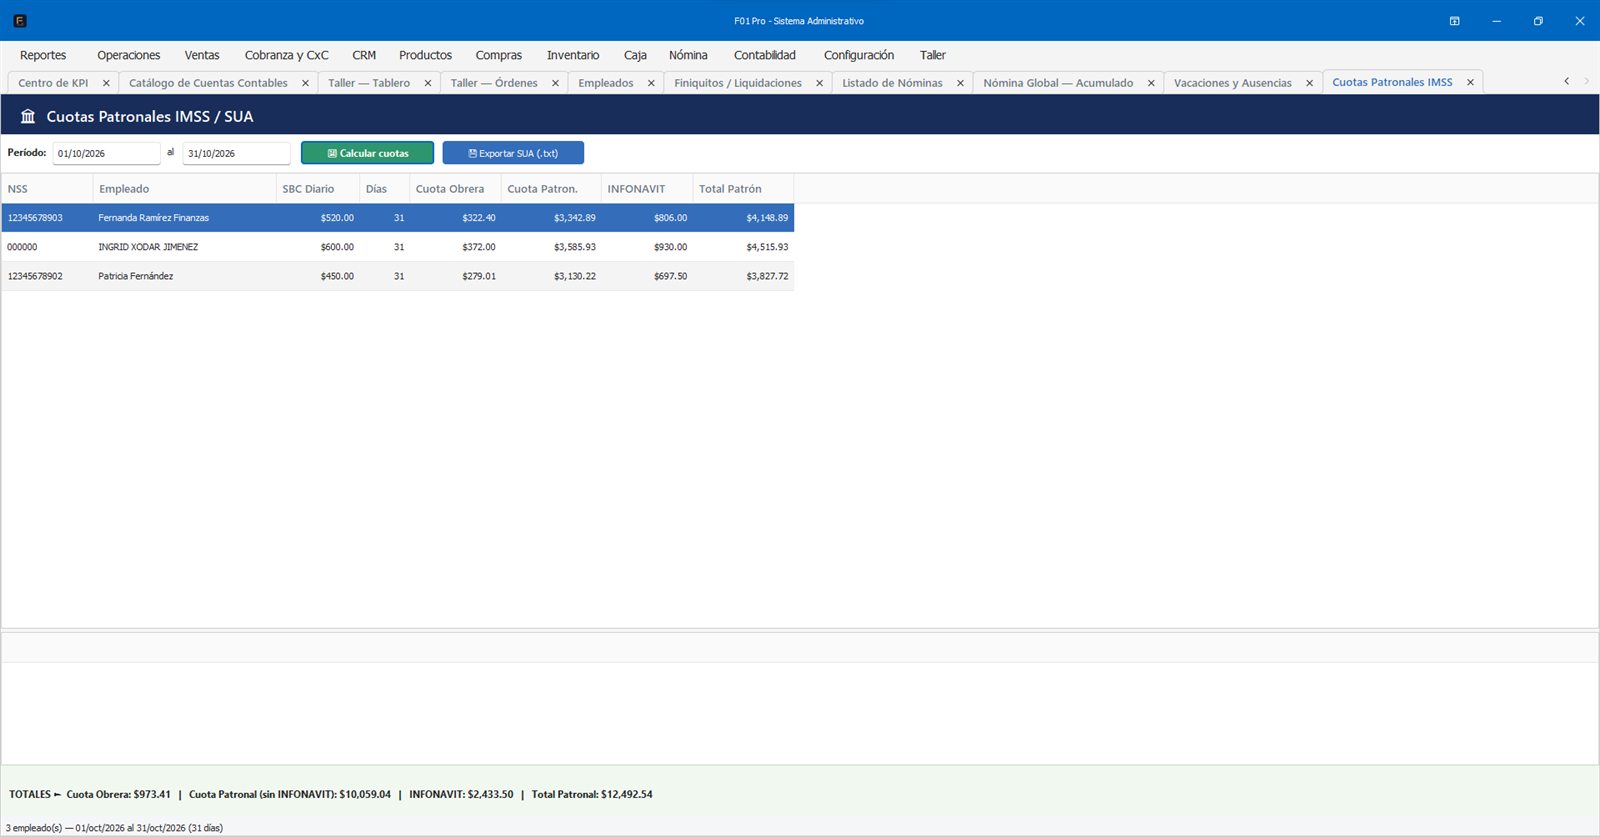Click the F01 Pro app logo icon
This screenshot has height=837, width=1600.
(x=20, y=21)
